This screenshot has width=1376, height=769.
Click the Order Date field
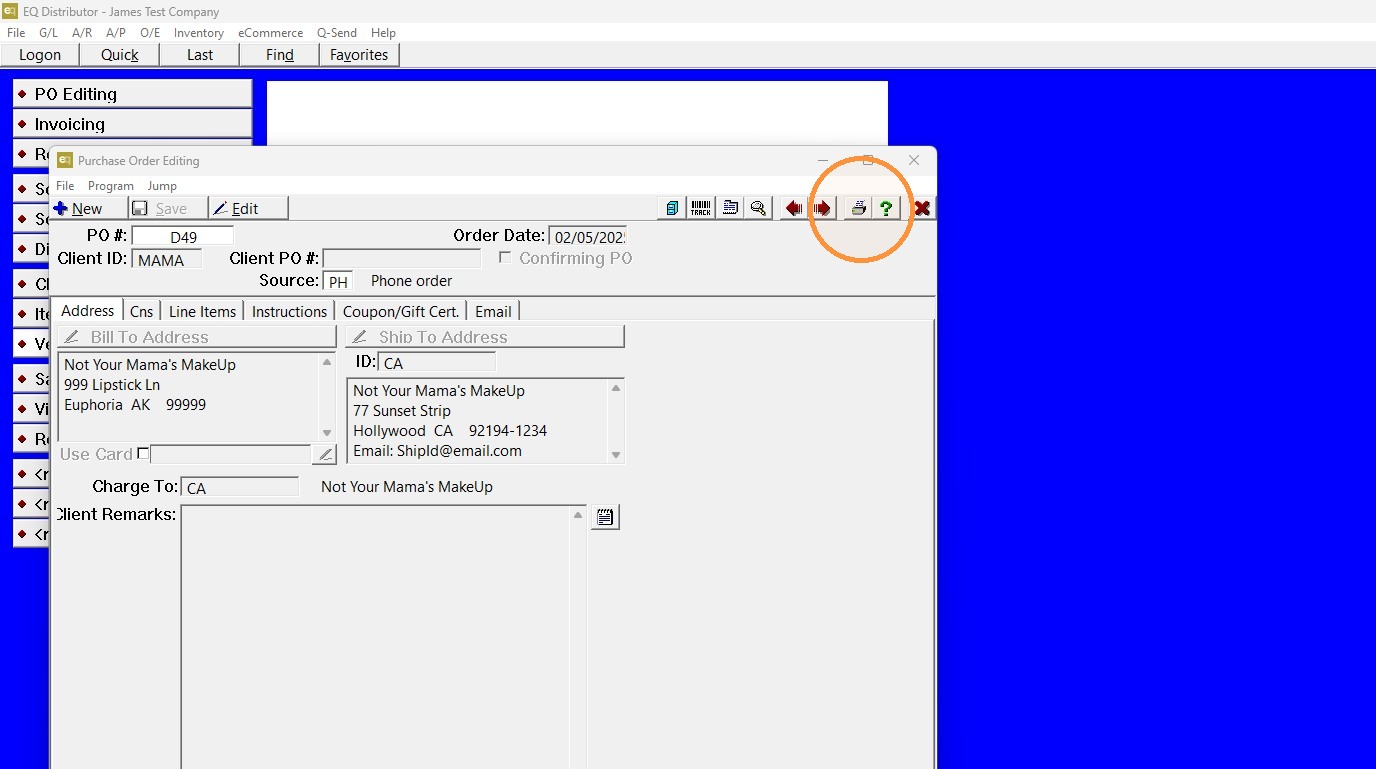[587, 237]
